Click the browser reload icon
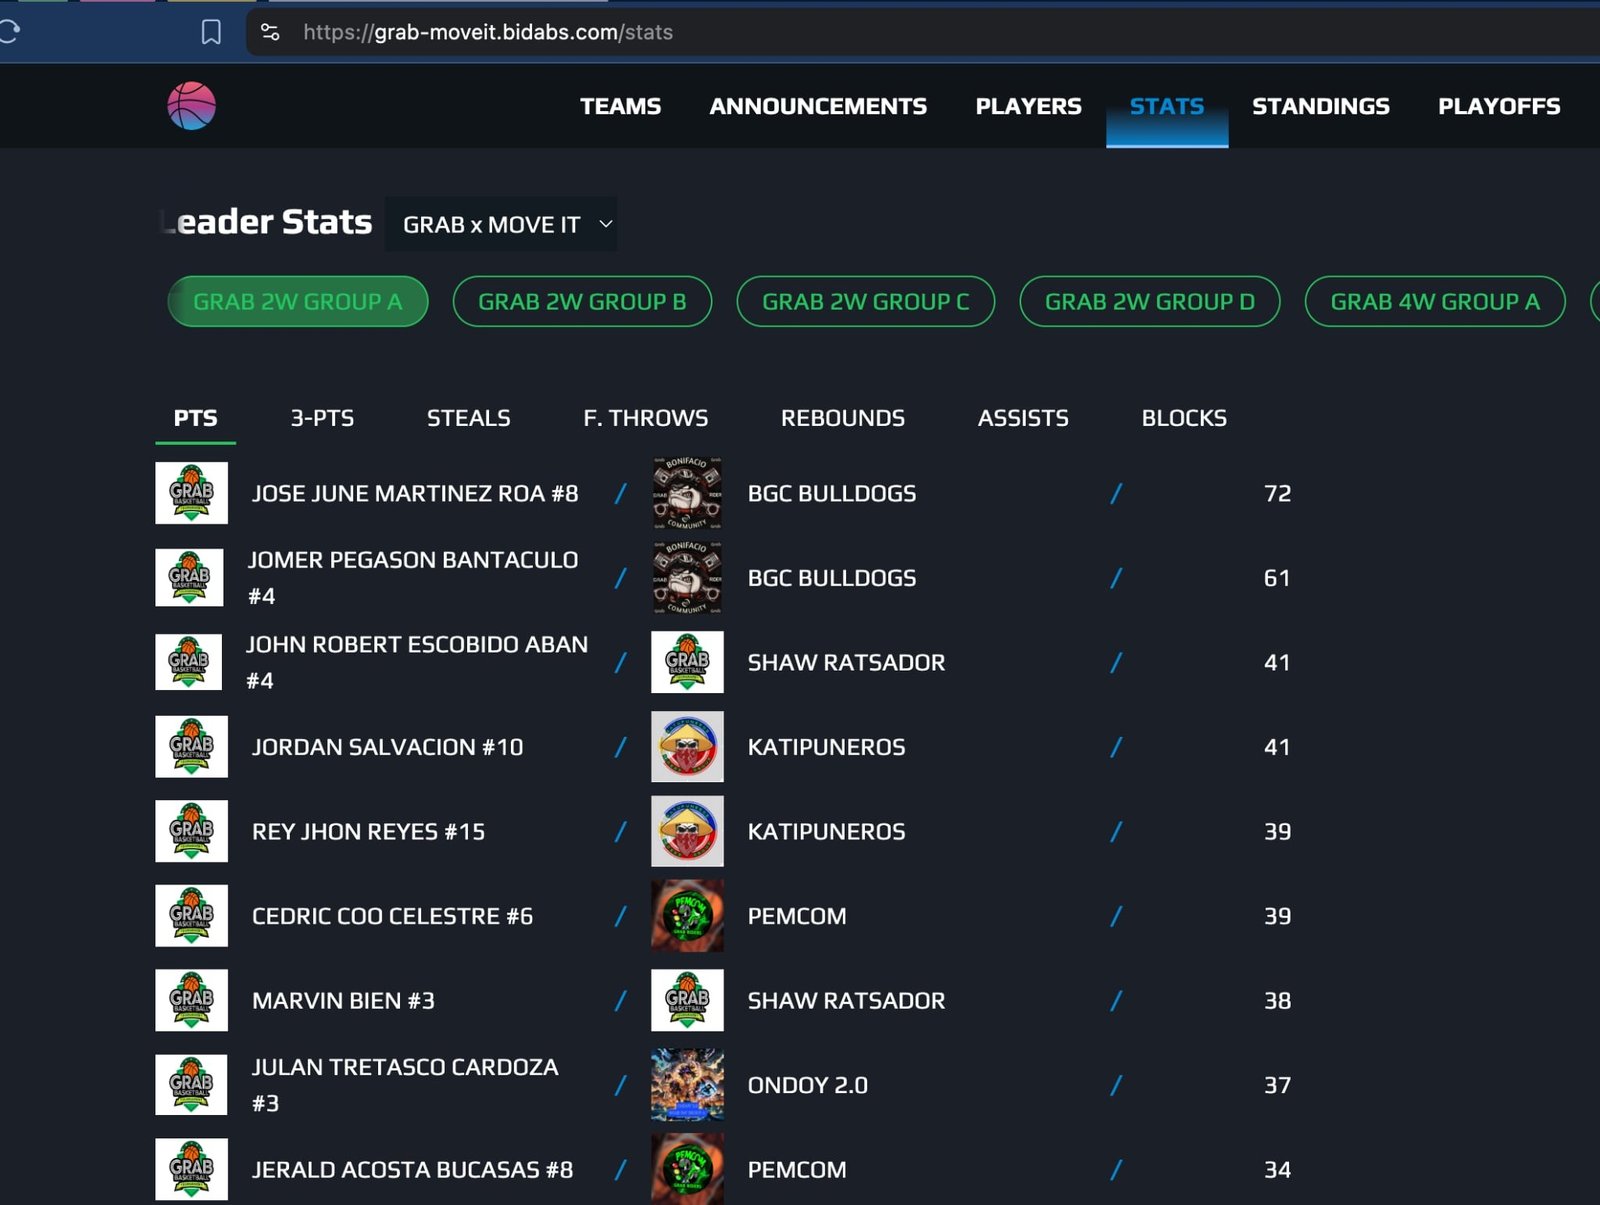Viewport: 1600px width, 1205px height. [10, 32]
